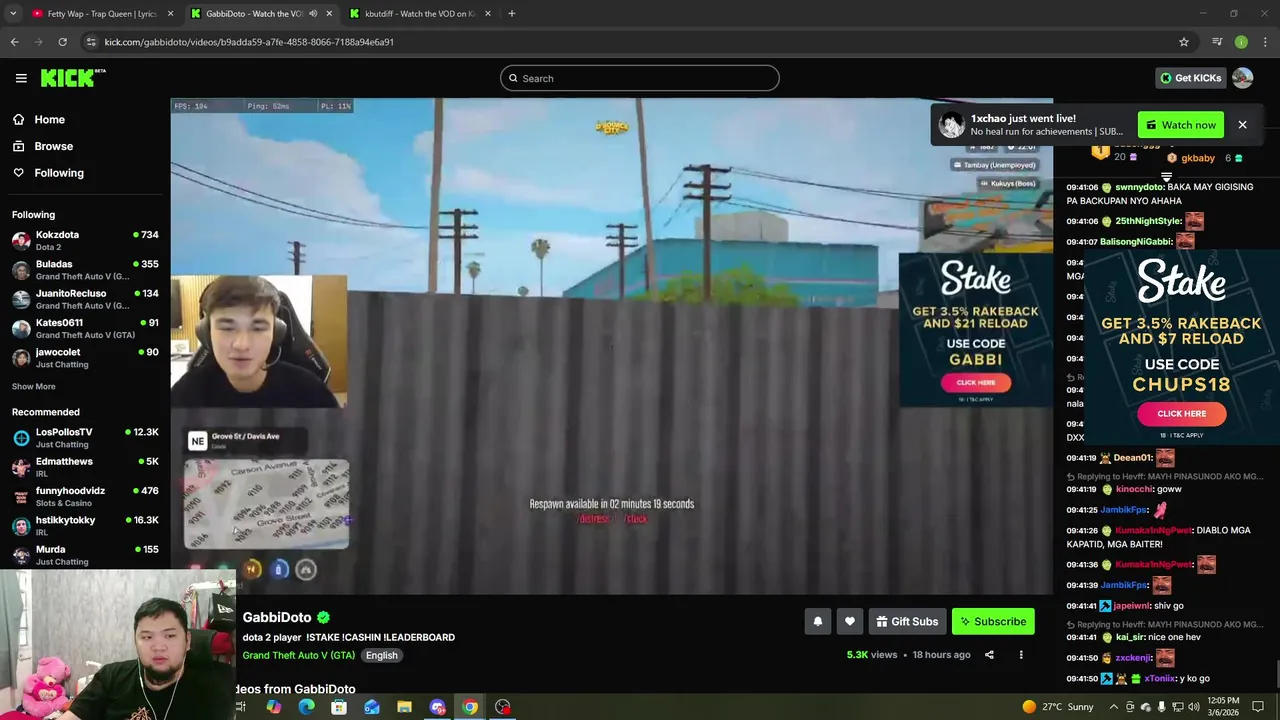Open the video more options menu
The image size is (1280, 720).
(1021, 655)
